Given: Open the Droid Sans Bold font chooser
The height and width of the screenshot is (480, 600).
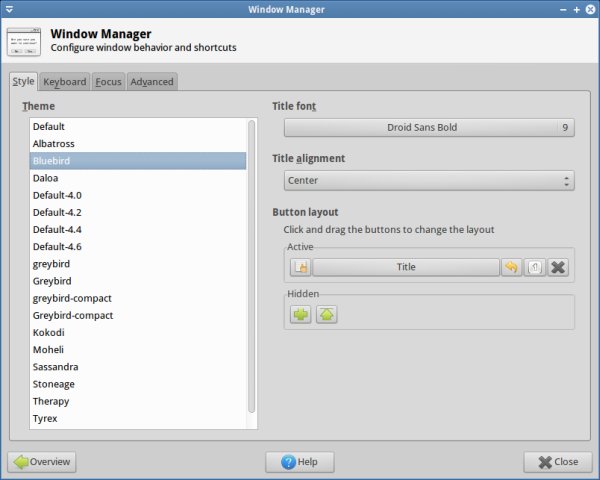Looking at the screenshot, I should tap(429, 127).
